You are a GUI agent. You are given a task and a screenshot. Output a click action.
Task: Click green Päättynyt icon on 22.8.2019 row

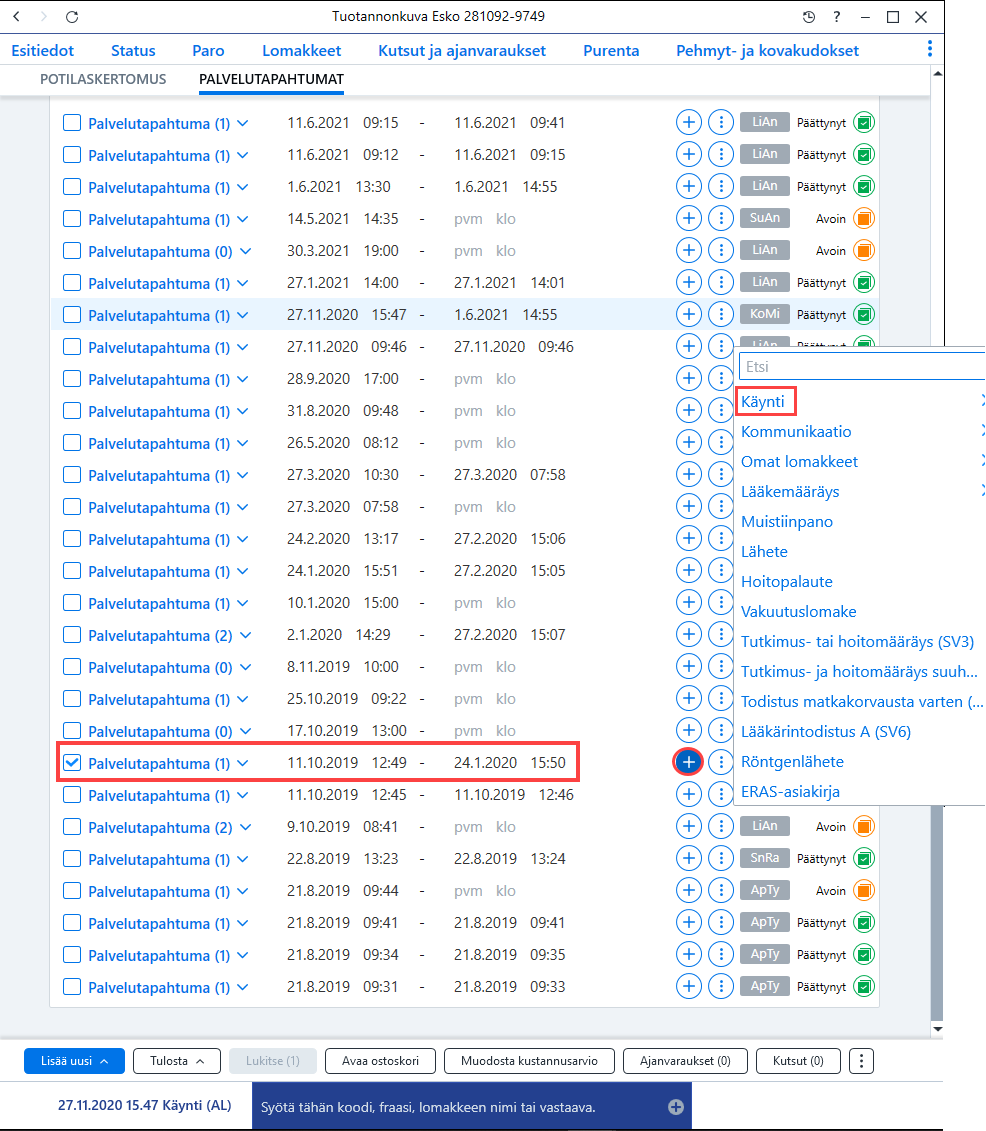(863, 858)
